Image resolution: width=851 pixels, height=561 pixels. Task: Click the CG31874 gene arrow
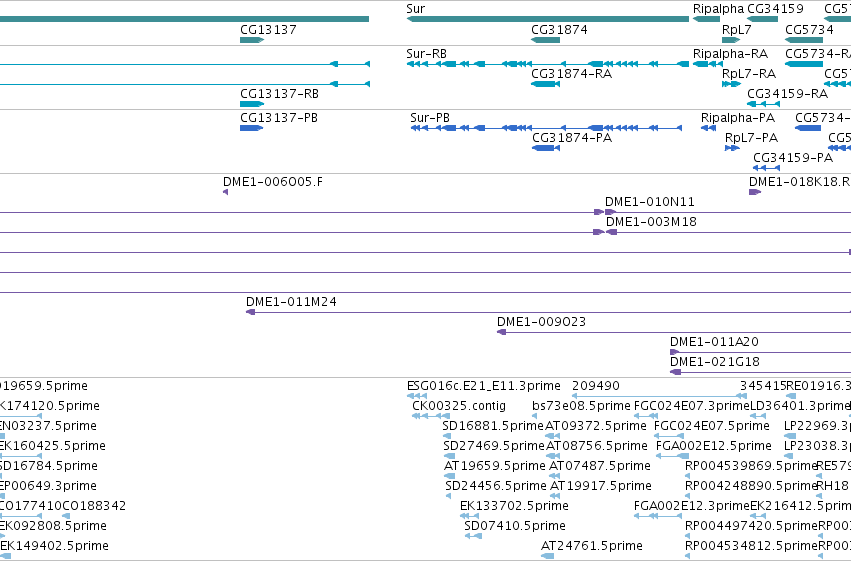[x=545, y=40]
